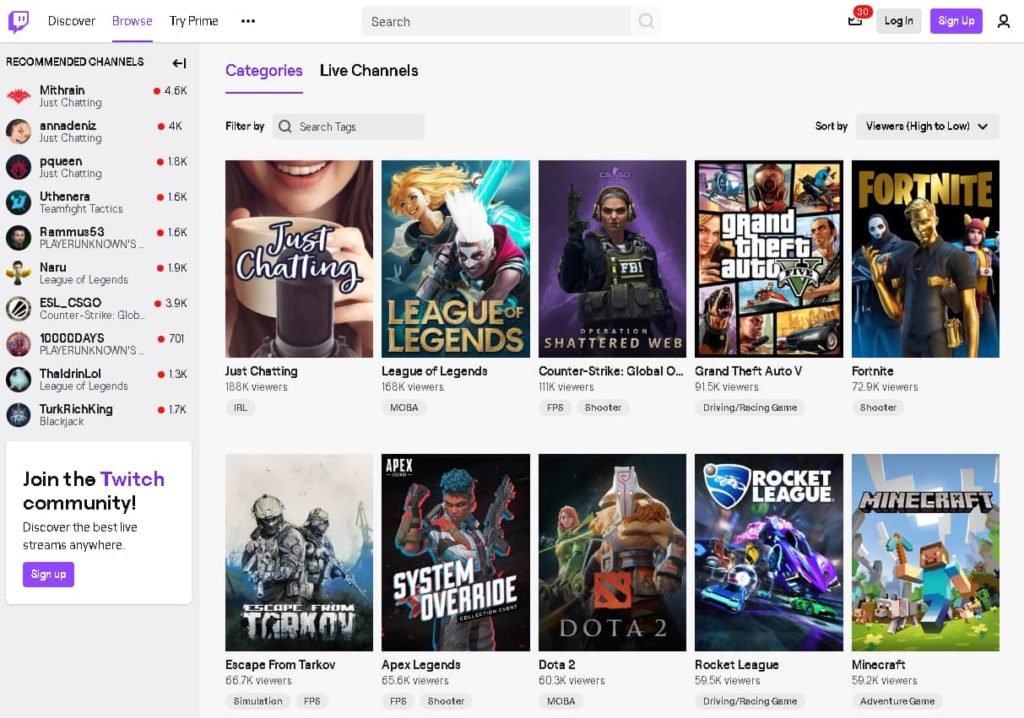This screenshot has height=718, width=1024.
Task: Click Teamfight Tactics under Uthenera
Action: (x=81, y=209)
